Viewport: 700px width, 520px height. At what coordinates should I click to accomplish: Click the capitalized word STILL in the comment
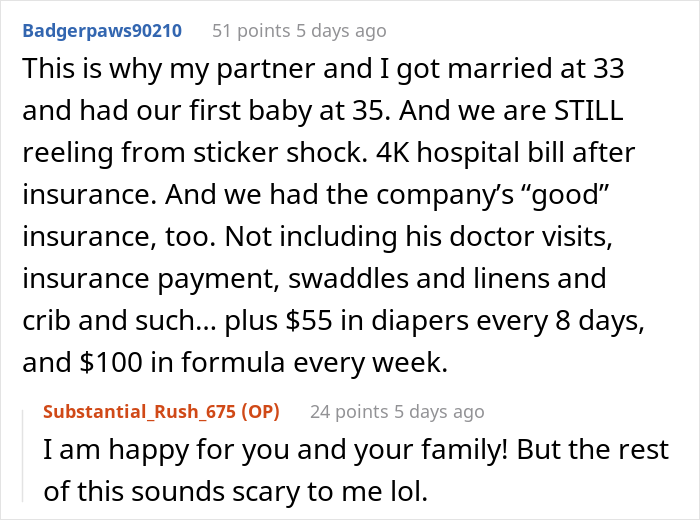588,110
